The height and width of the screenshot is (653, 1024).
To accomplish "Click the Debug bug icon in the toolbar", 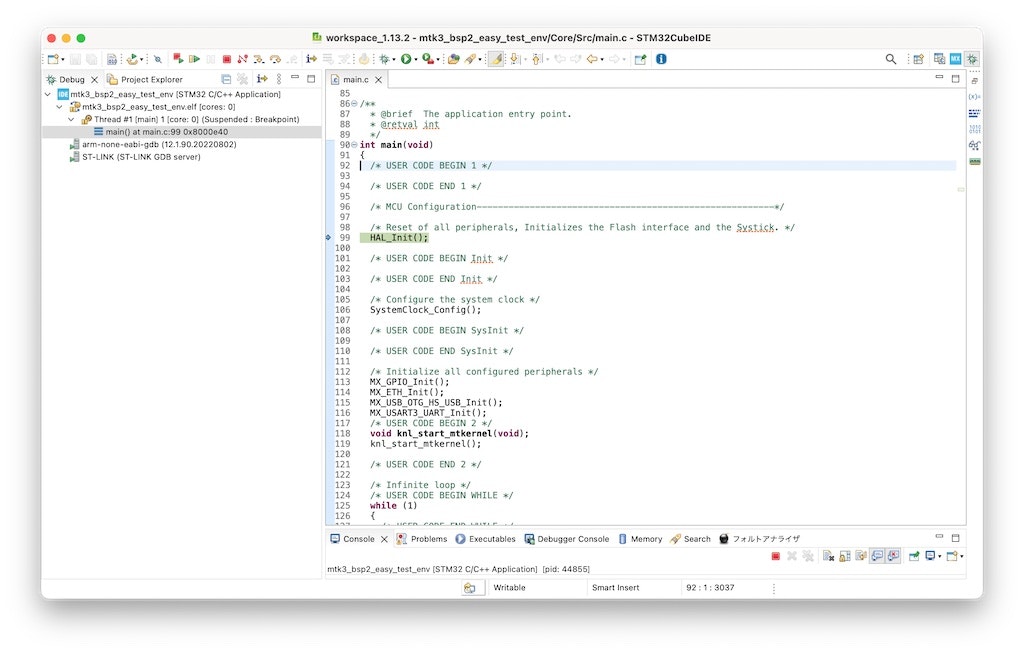I will pos(384,59).
